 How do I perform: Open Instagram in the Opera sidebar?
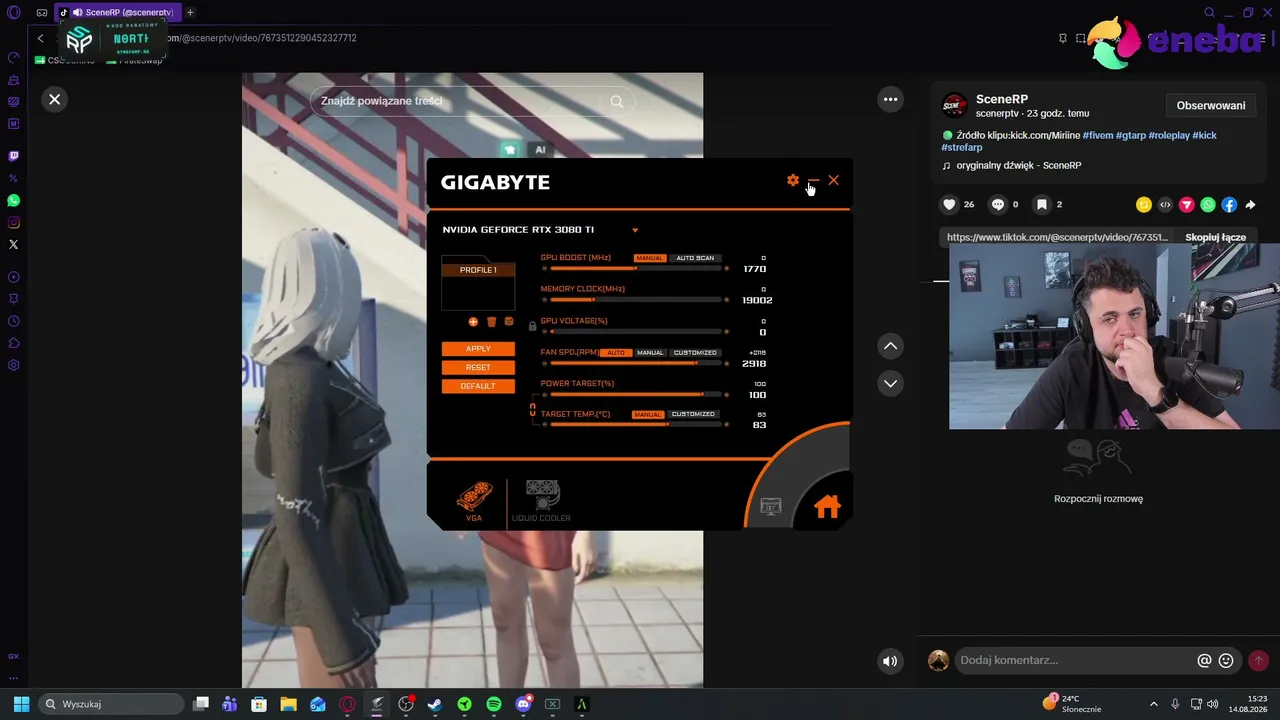point(14,222)
